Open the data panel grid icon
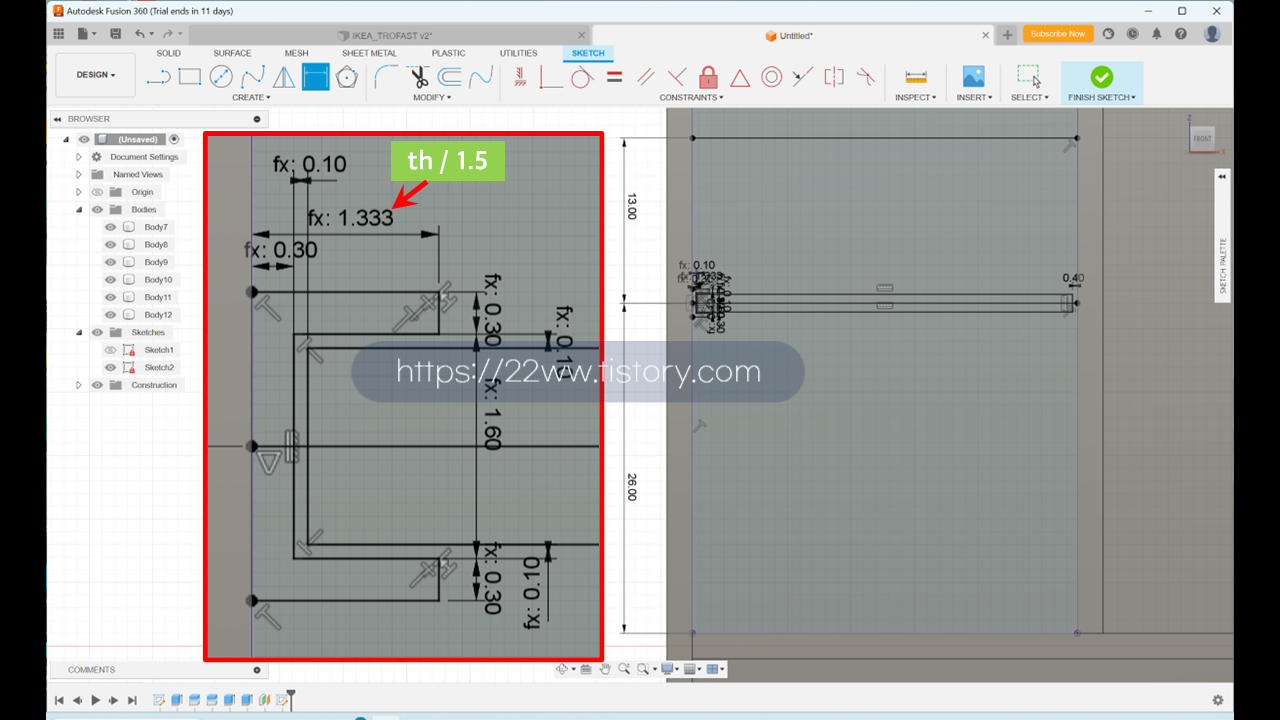Screen dimensions: 1280x720 pos(58,34)
